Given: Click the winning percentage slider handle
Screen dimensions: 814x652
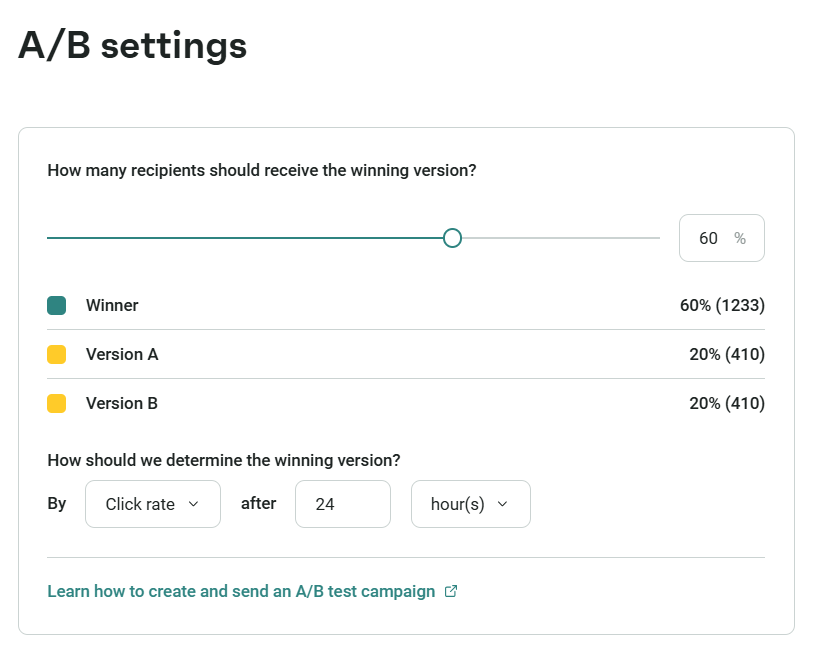Looking at the screenshot, I should tap(452, 238).
